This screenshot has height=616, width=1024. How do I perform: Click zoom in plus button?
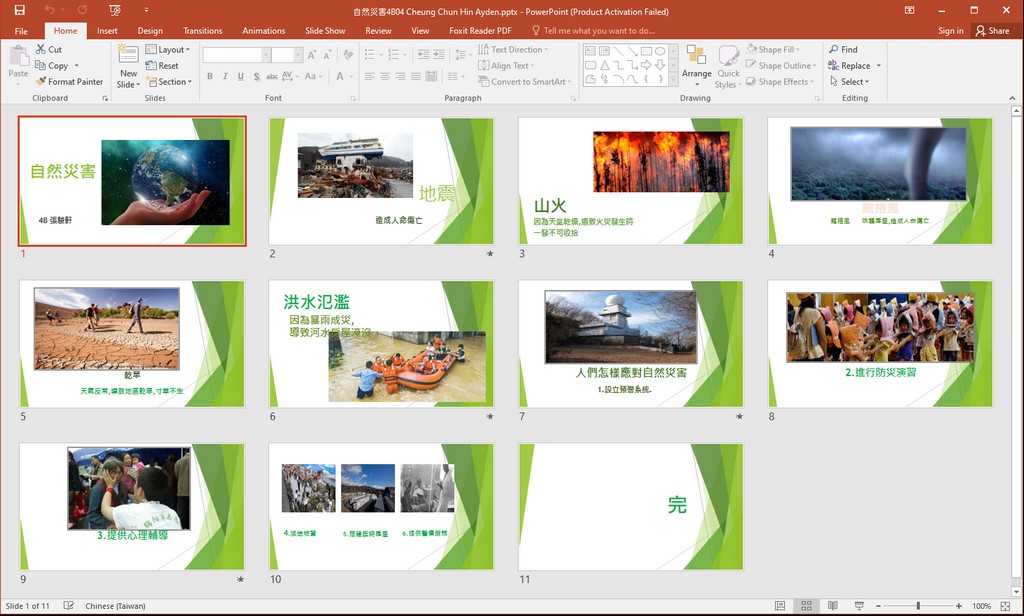click(958, 606)
